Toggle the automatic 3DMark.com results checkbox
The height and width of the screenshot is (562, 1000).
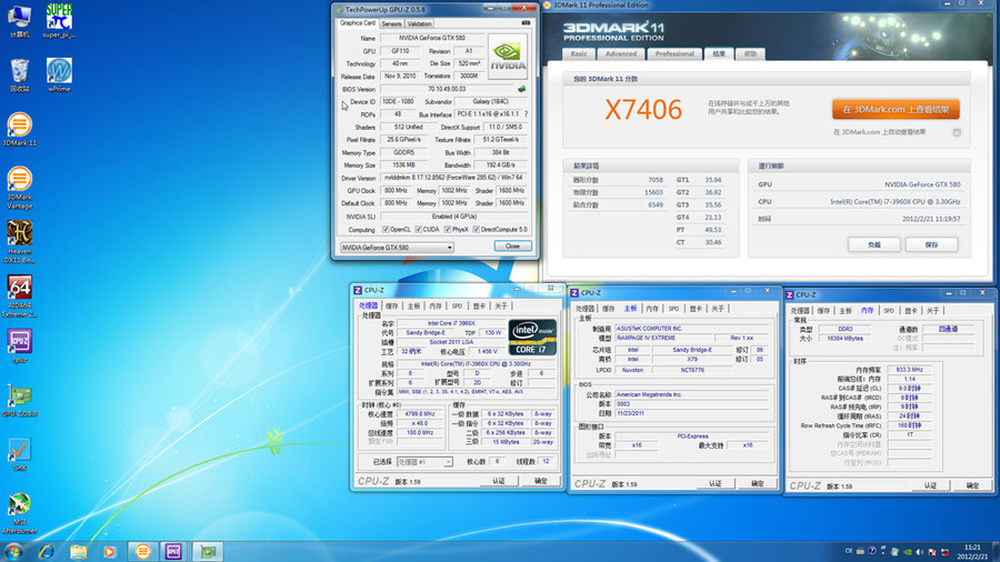(957, 133)
